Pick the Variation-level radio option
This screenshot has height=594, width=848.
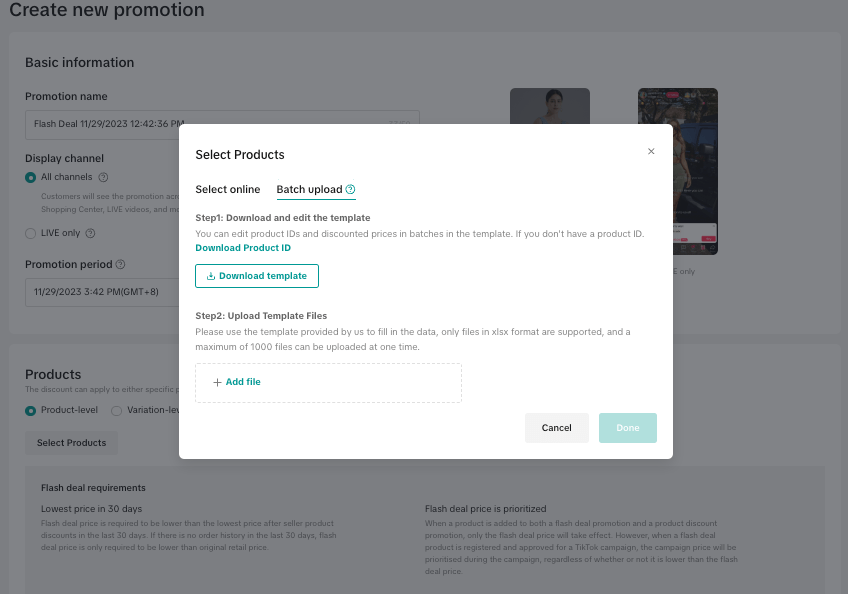pos(117,410)
